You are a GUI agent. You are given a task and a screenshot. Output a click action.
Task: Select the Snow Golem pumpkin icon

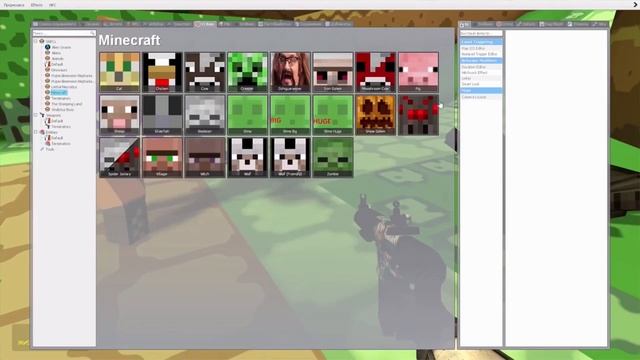[376, 115]
